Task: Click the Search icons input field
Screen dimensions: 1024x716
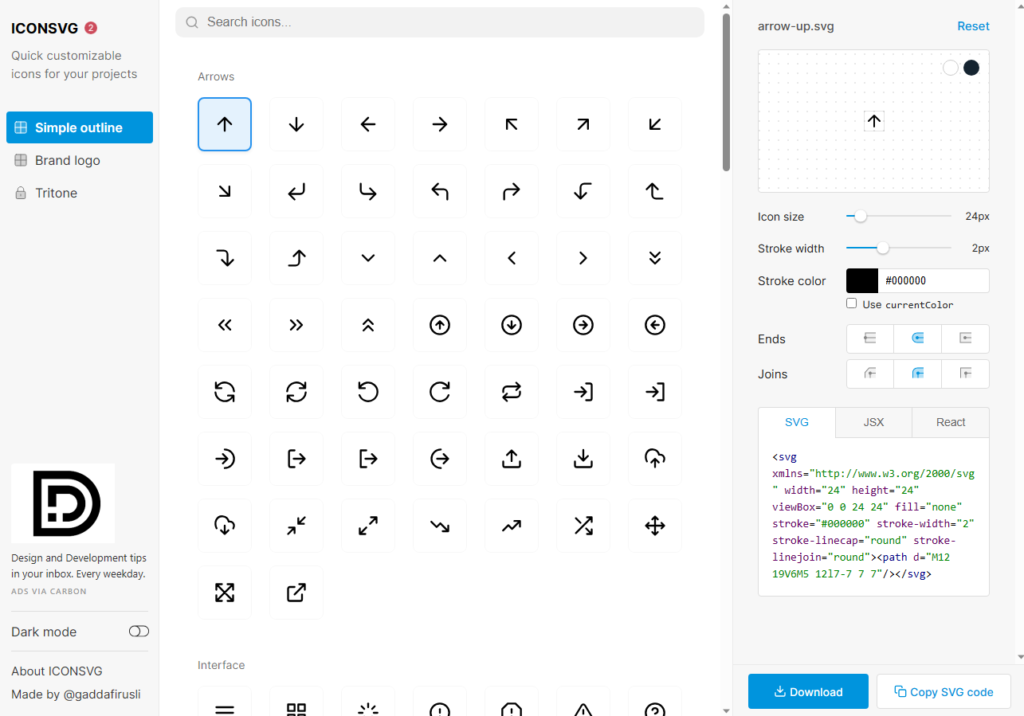Action: [440, 22]
